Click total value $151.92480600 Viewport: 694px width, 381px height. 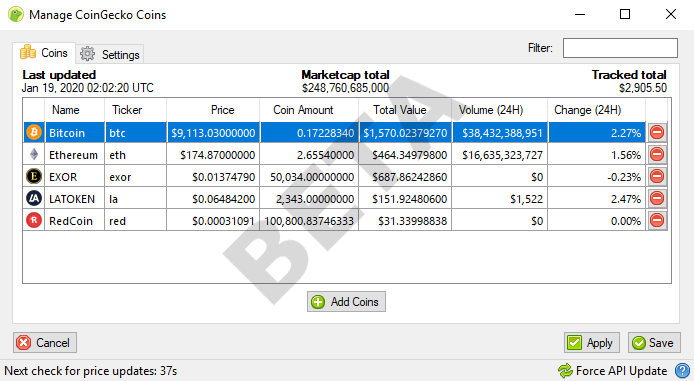tap(405, 199)
